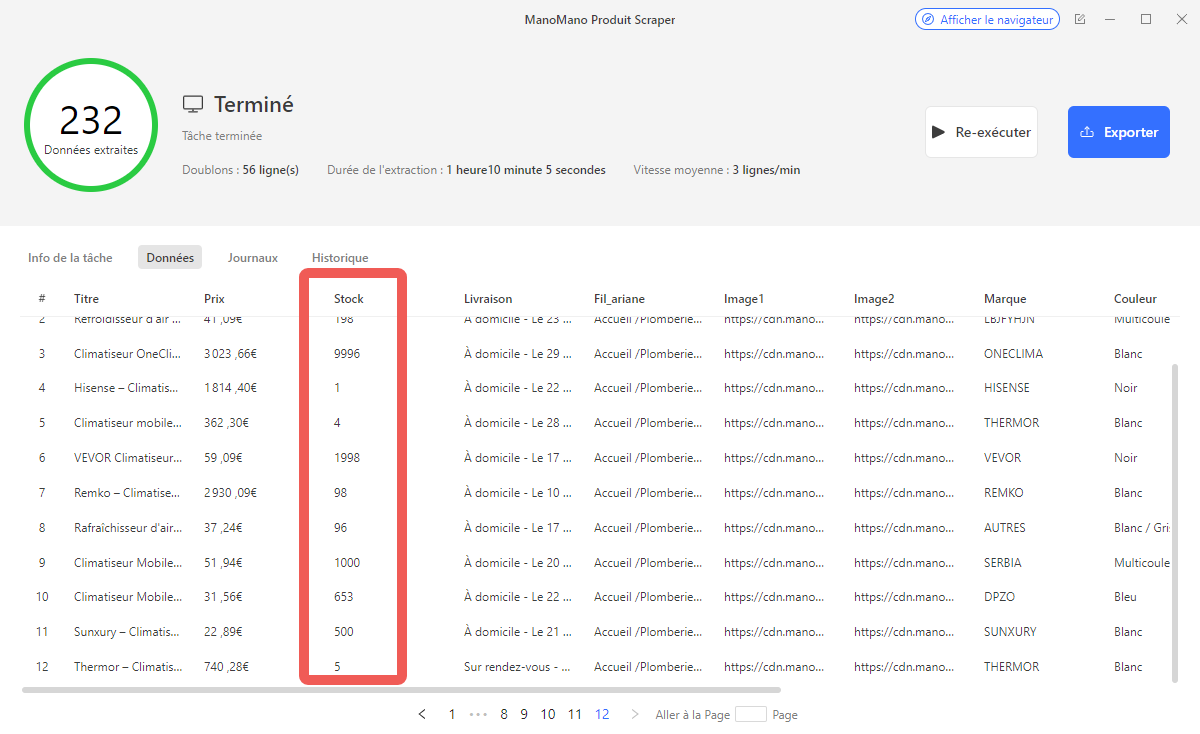This screenshot has height=734, width=1200.
Task: Select the Données tab
Action: 170,258
